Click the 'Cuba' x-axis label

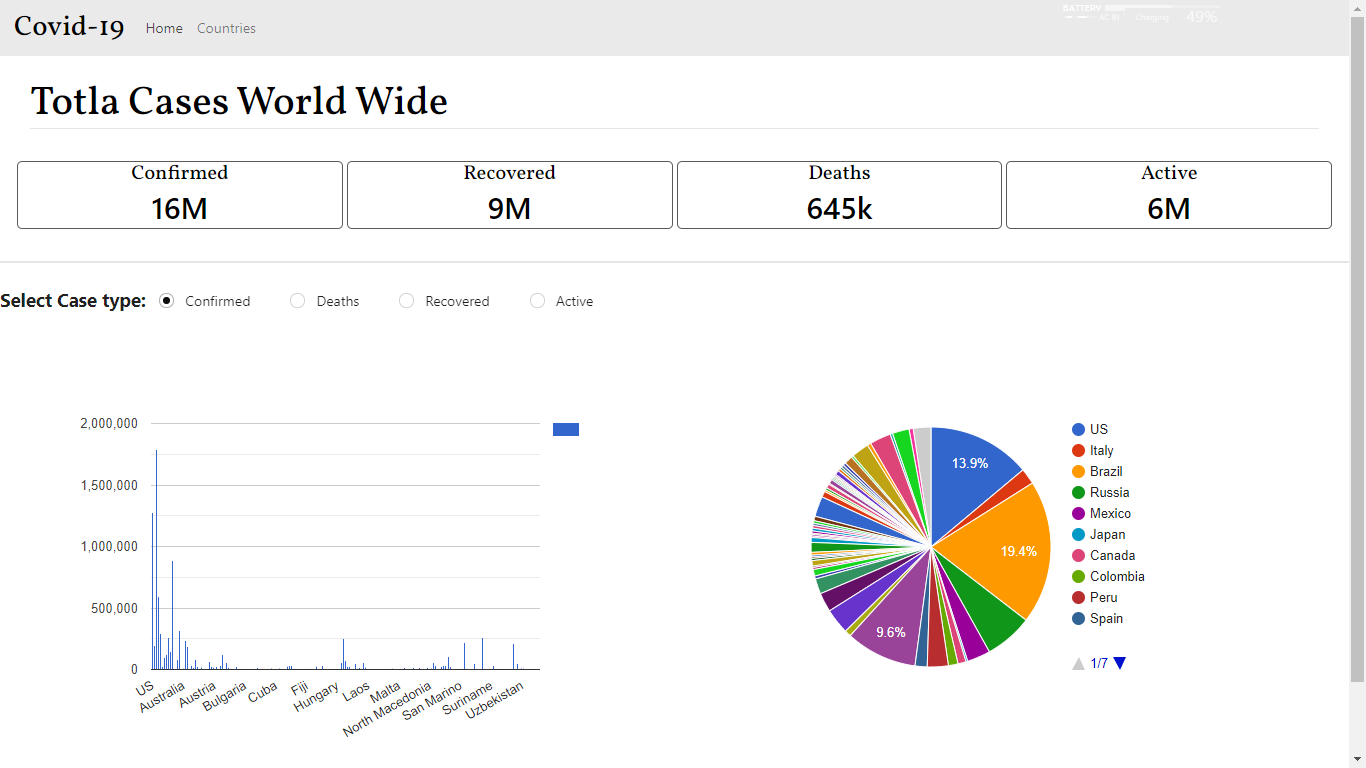coord(263,692)
